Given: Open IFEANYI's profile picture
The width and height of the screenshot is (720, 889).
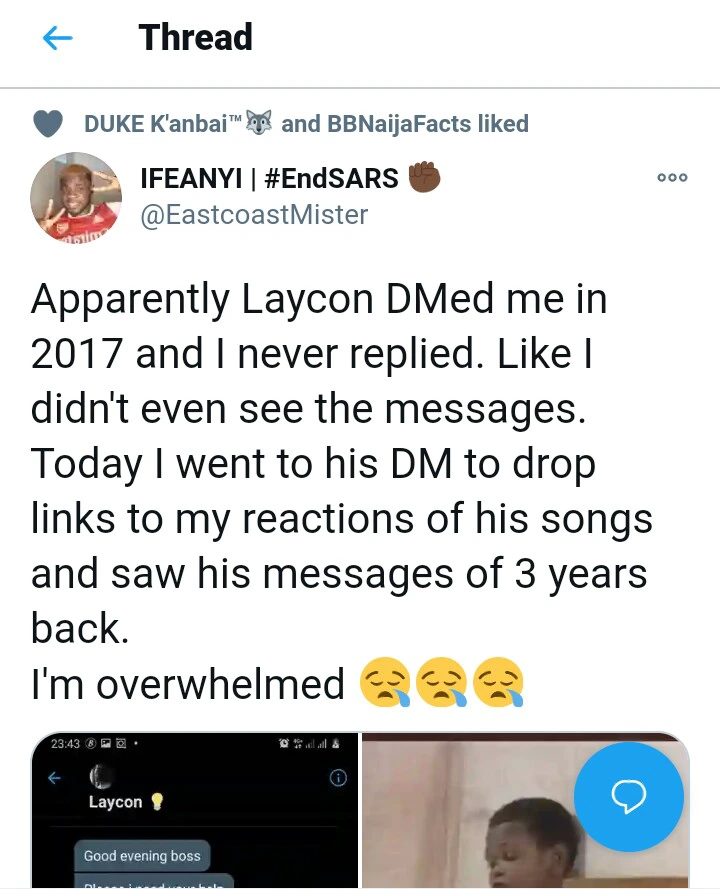Looking at the screenshot, I should 76,197.
